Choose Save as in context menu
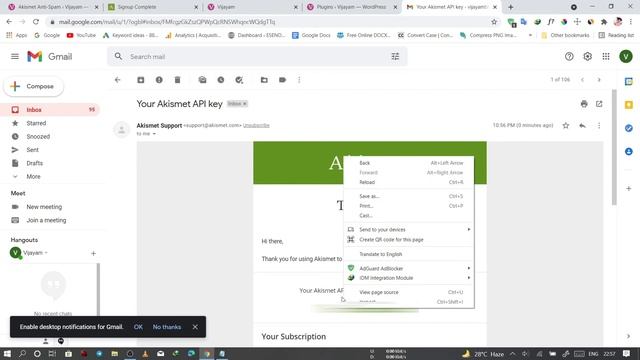 click(x=409, y=196)
